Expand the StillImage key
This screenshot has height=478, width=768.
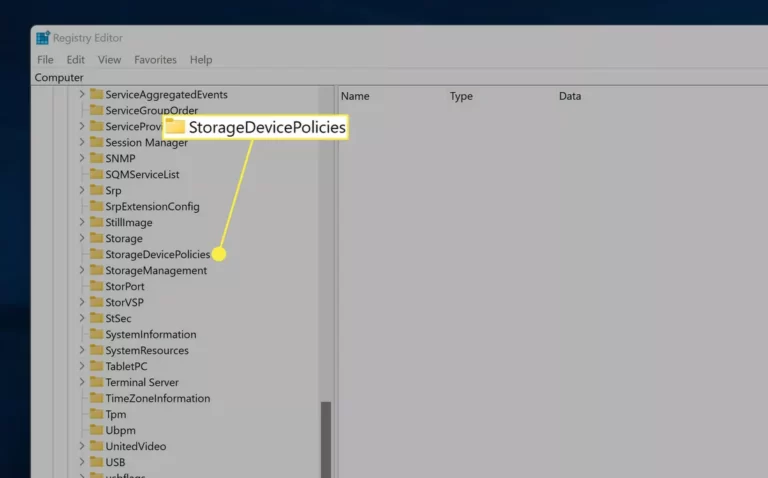(82, 222)
